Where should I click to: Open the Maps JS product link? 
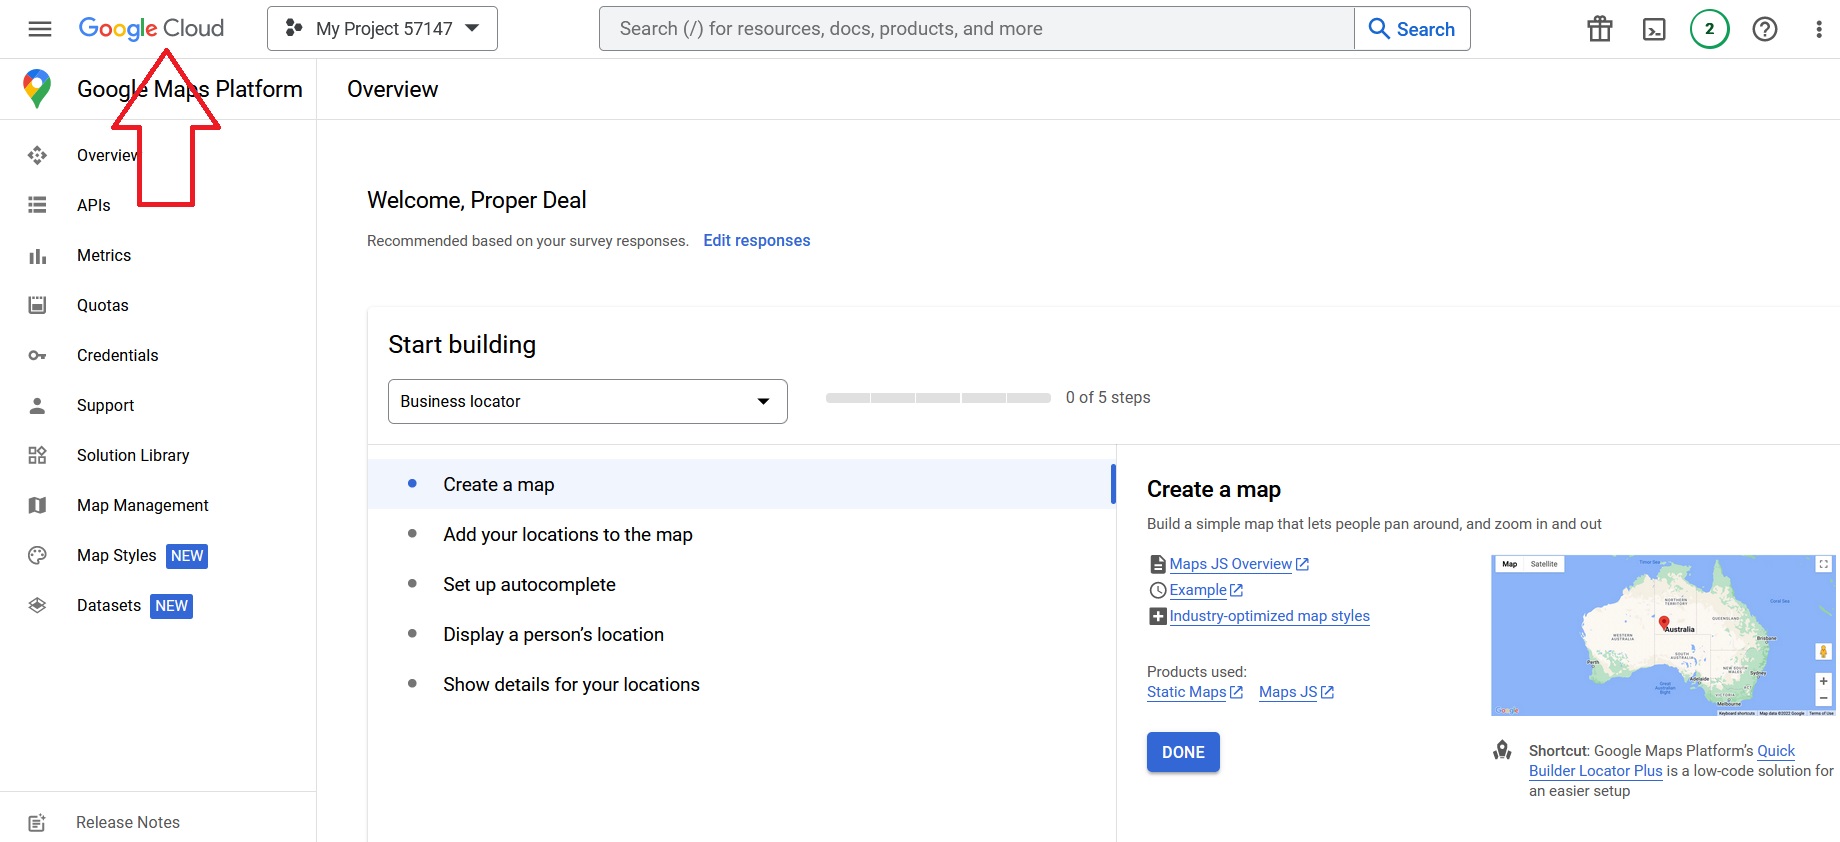tap(1297, 692)
